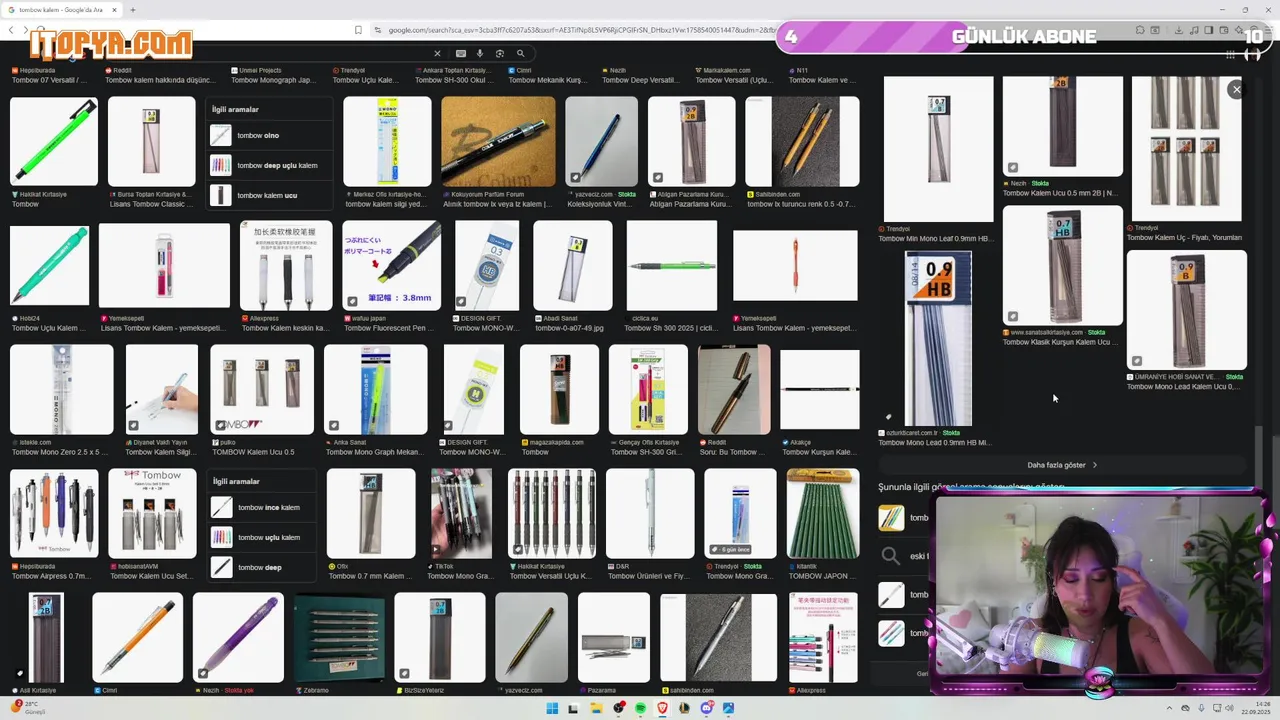Open Hakikat Kırtasiye Versatil pencils thumbnail
This screenshot has height=720, width=1280.
coord(551,513)
